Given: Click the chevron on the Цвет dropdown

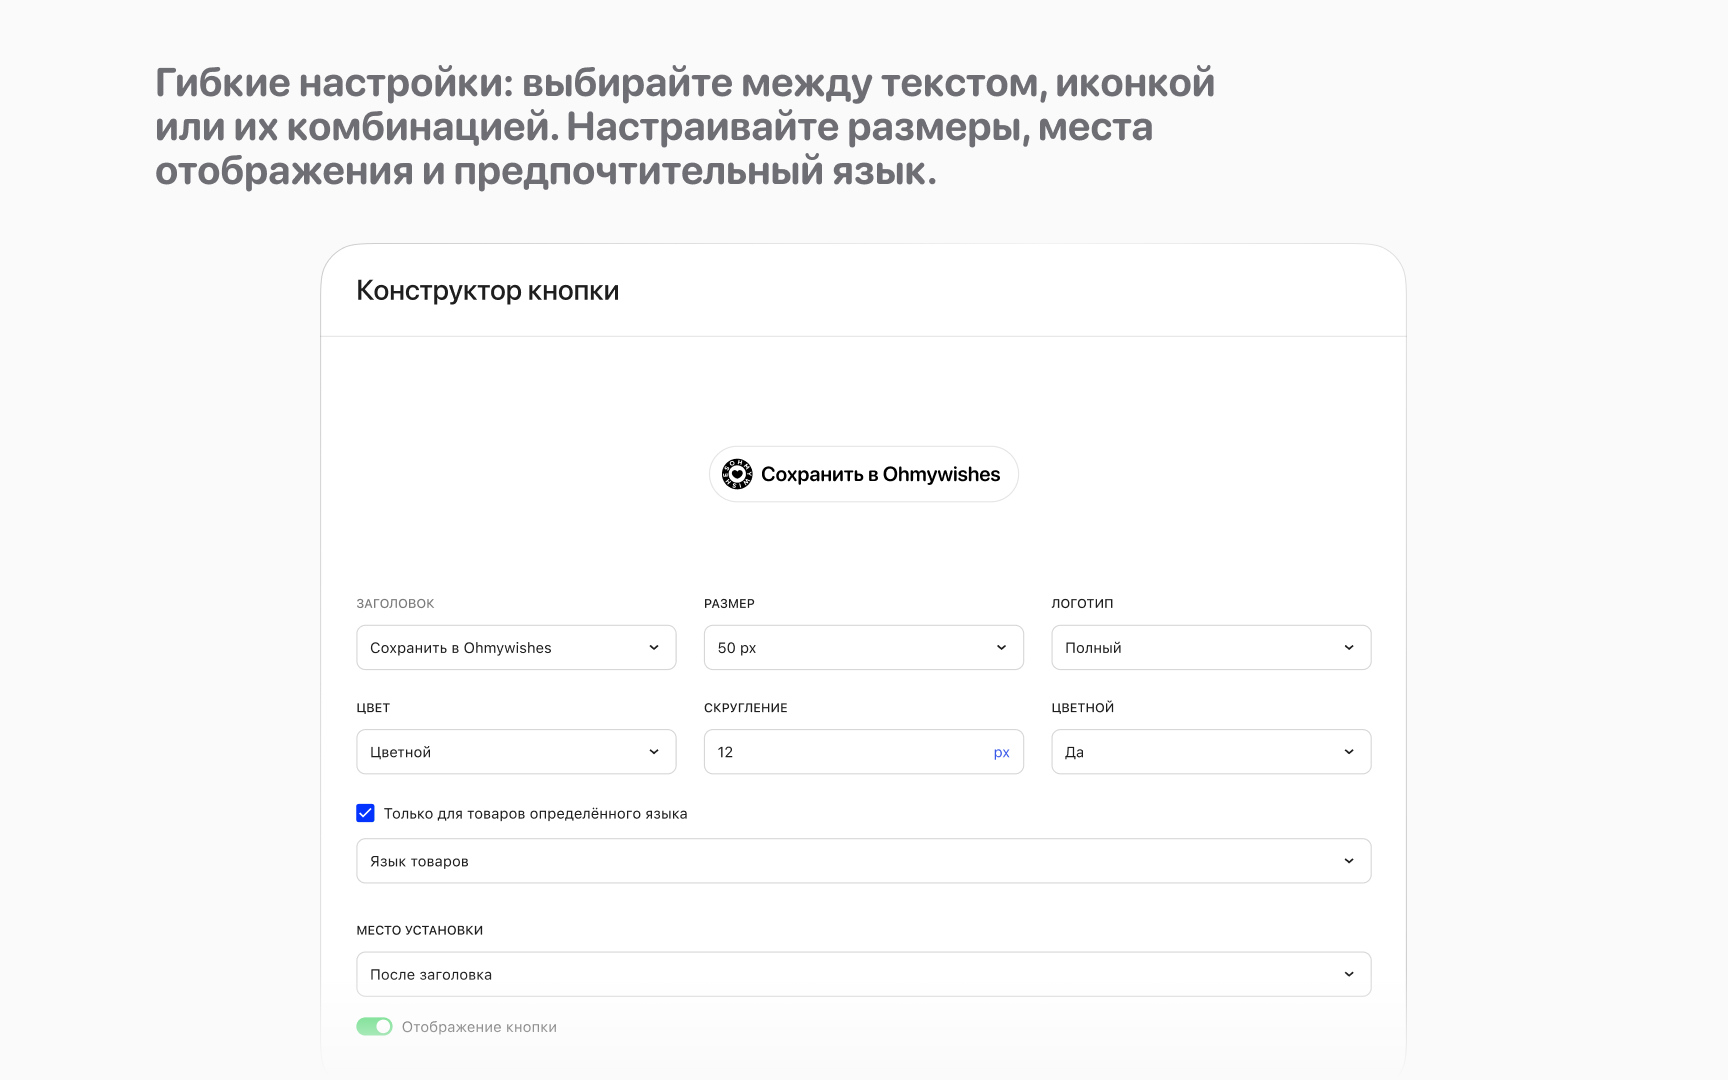Looking at the screenshot, I should point(656,751).
